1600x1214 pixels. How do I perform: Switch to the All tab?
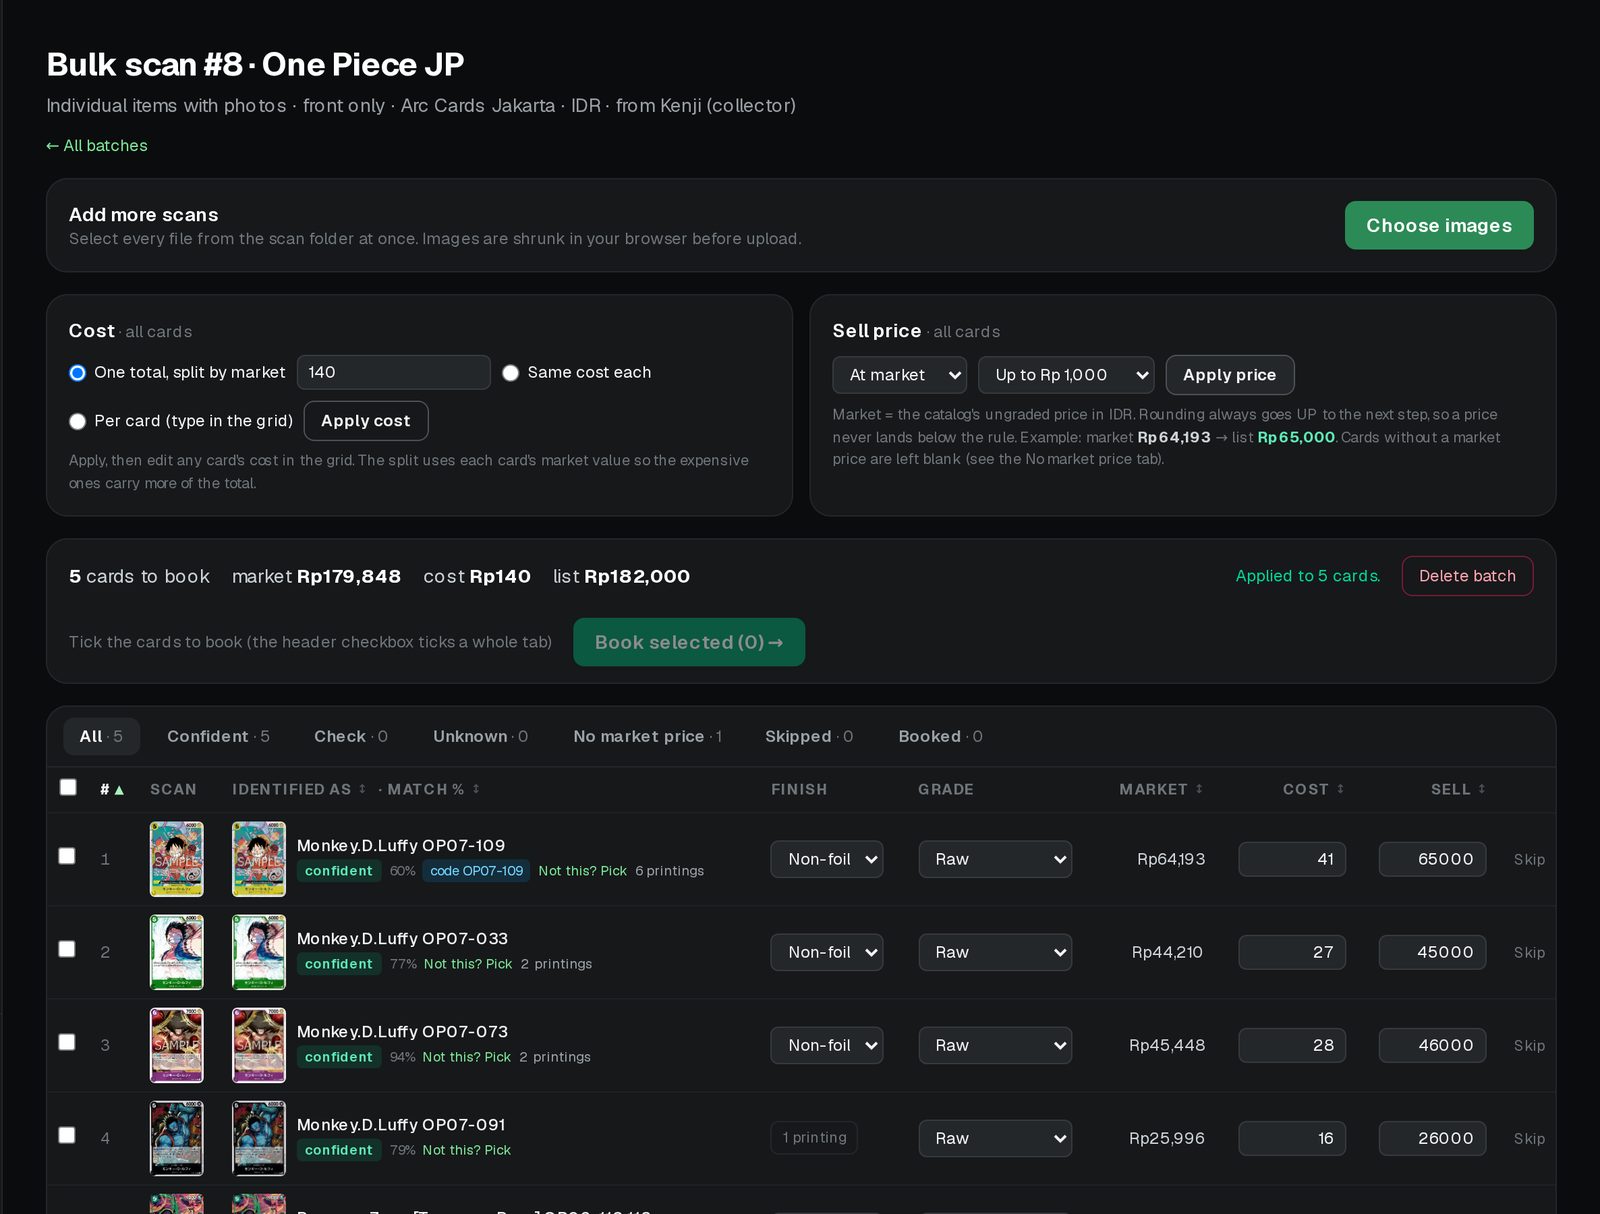(x=101, y=736)
